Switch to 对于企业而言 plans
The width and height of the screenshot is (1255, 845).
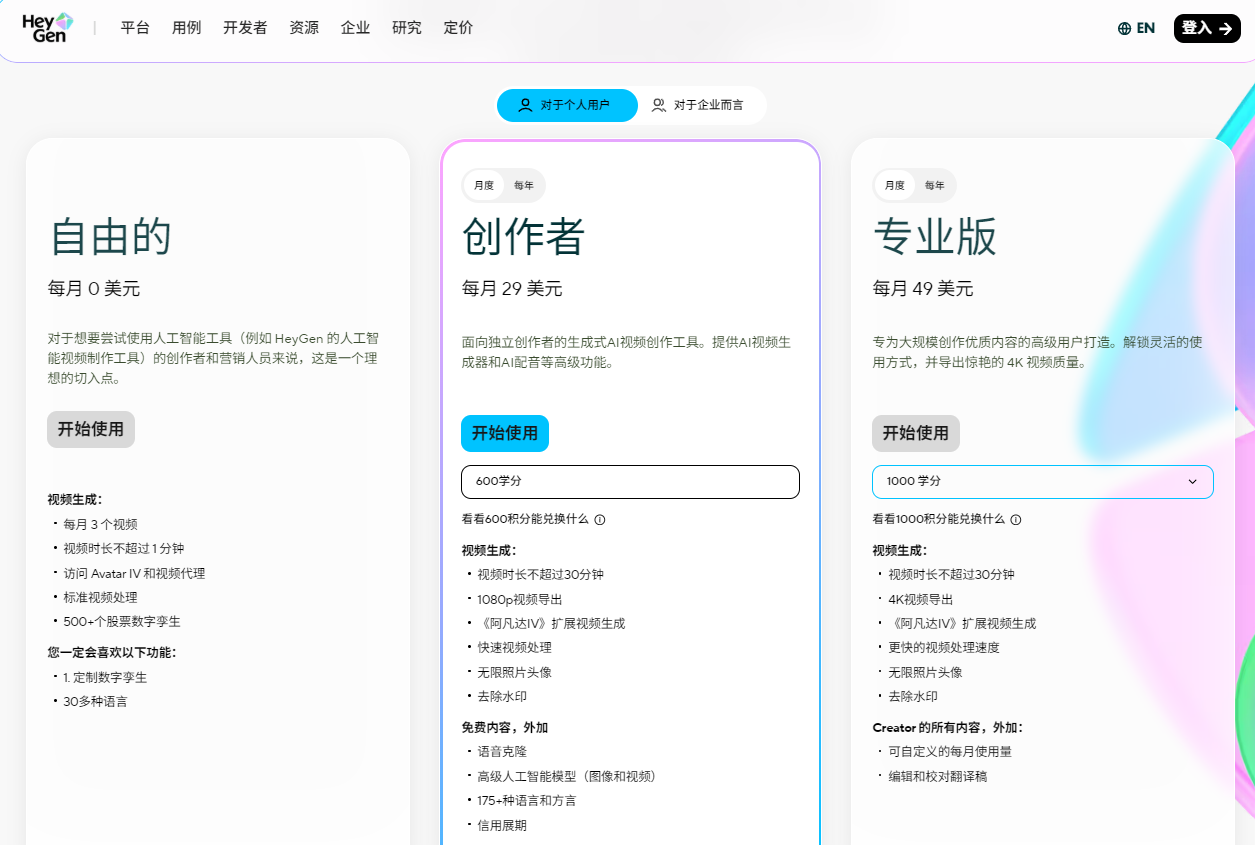[698, 105]
